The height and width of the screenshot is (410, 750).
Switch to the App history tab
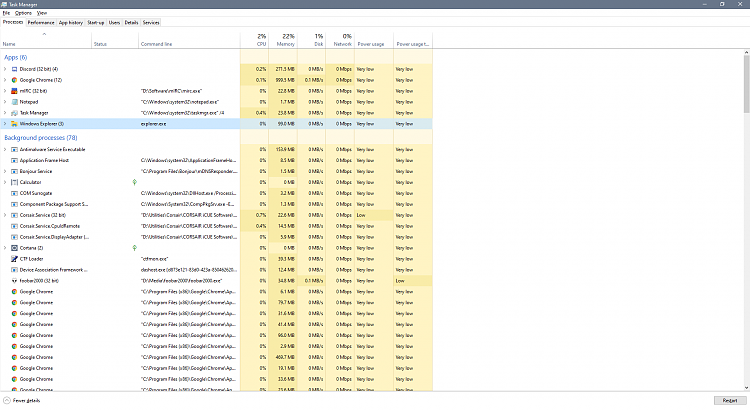click(x=71, y=22)
